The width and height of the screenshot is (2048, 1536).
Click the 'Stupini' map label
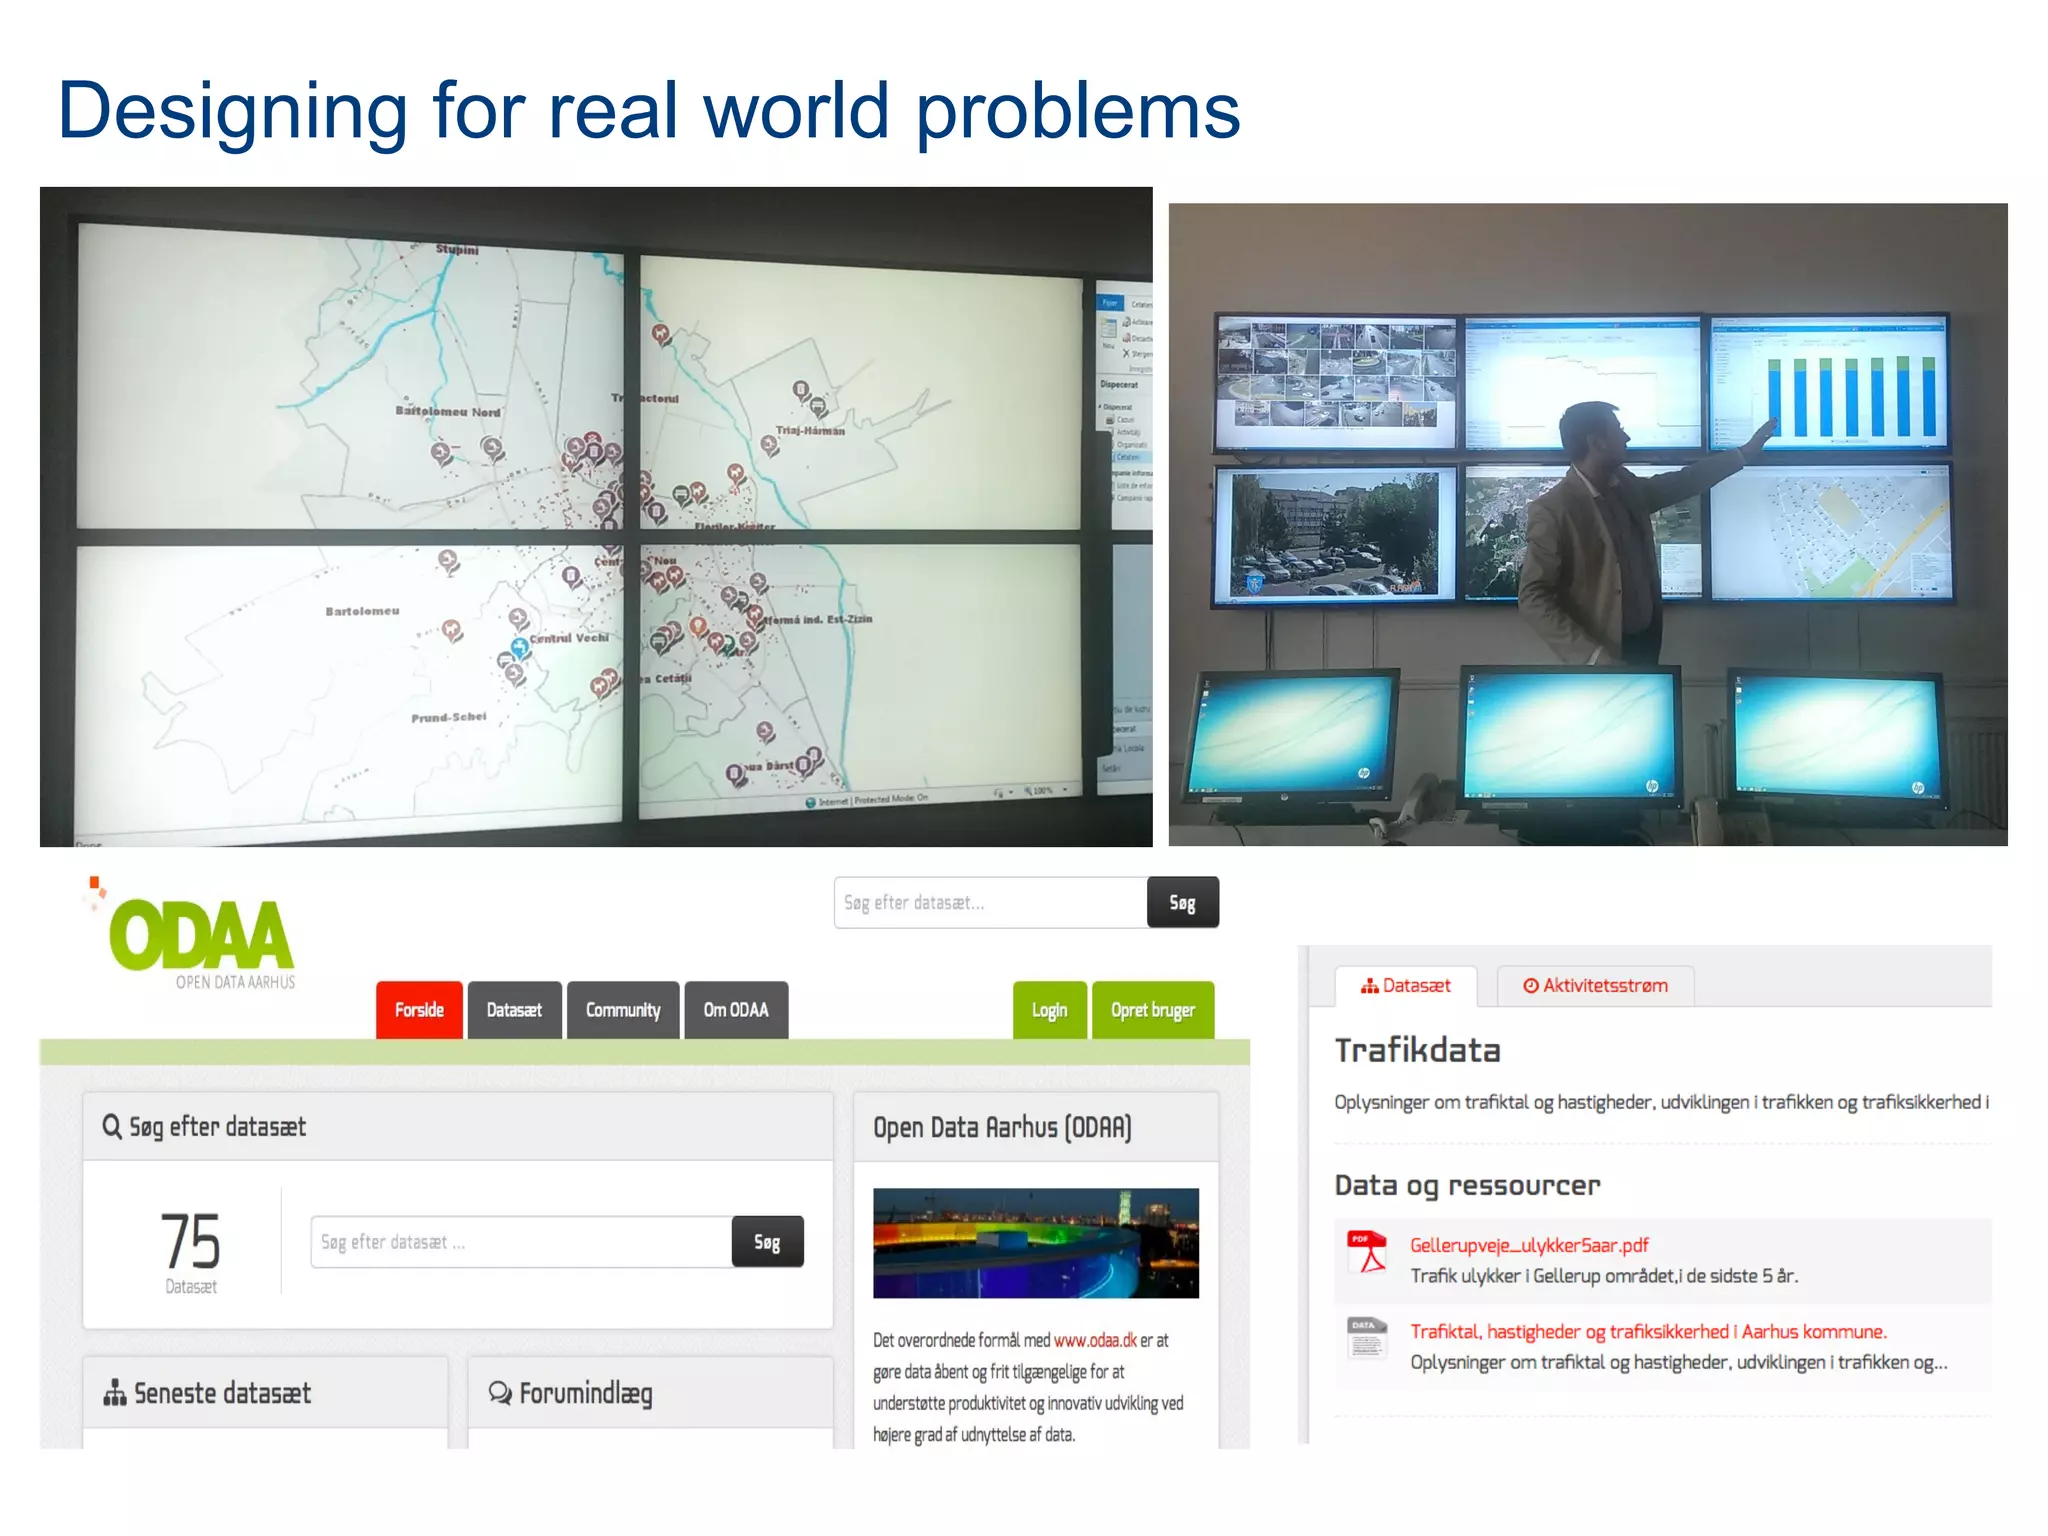(x=457, y=249)
